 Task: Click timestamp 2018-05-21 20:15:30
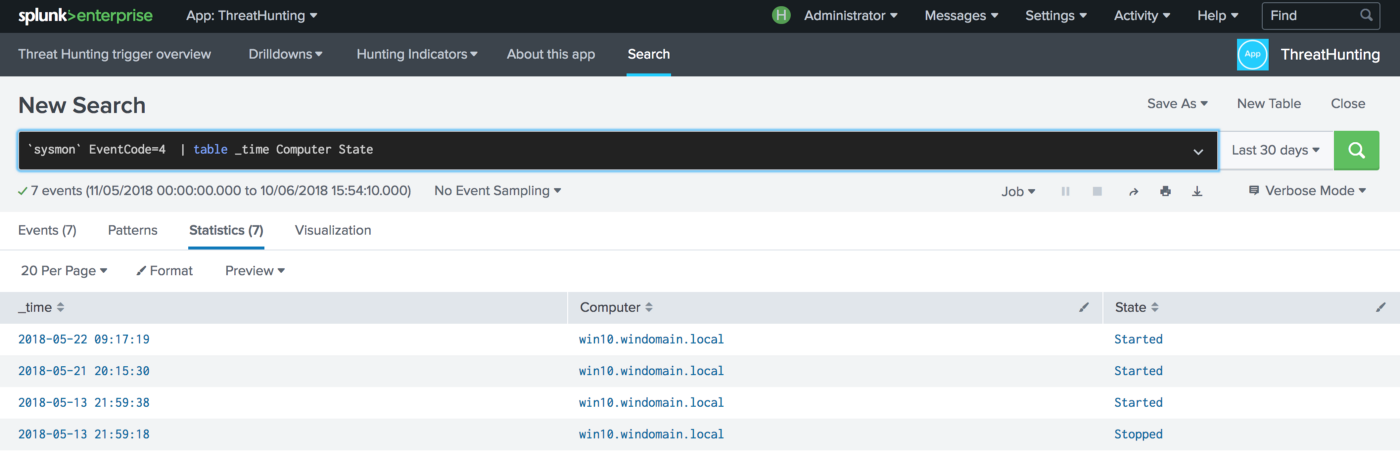point(84,371)
